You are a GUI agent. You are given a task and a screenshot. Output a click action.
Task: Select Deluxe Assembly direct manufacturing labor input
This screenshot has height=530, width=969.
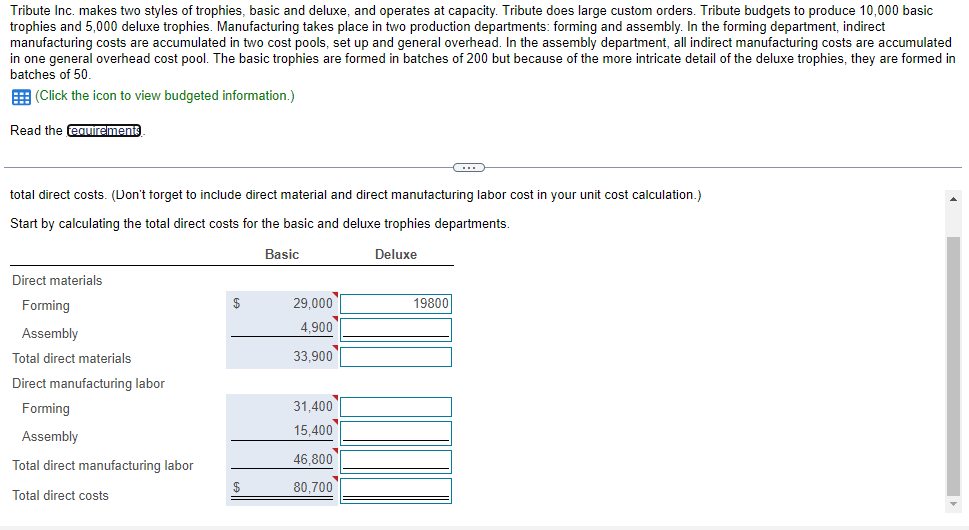(396, 432)
